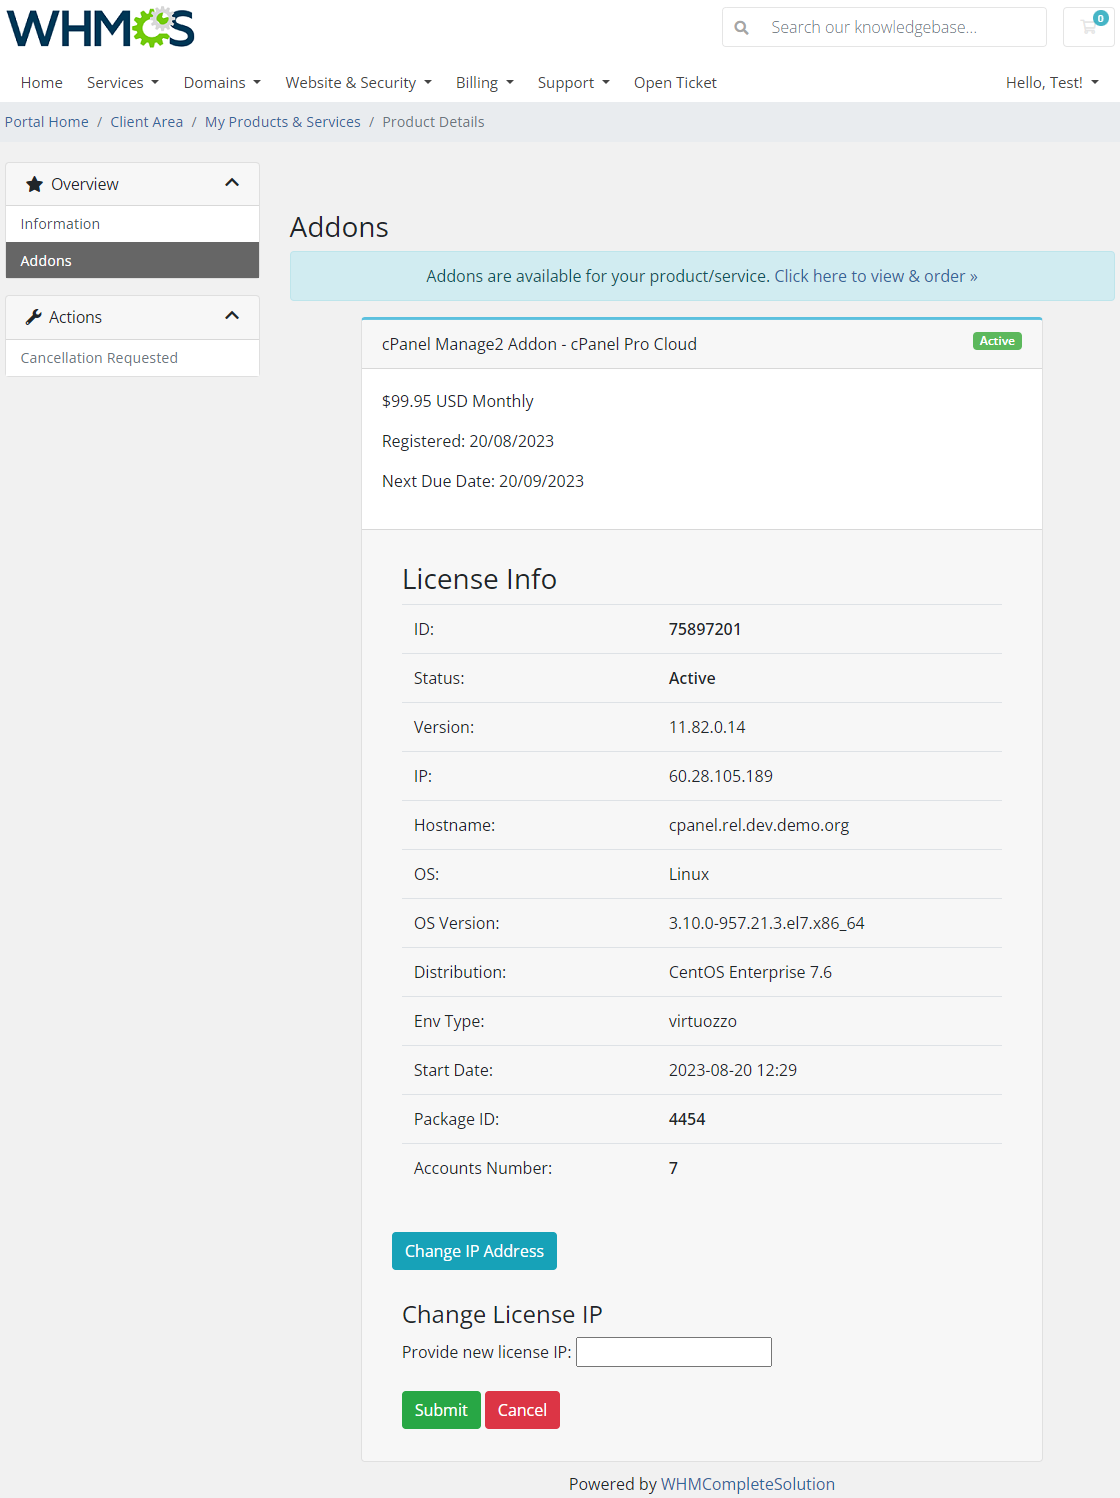This screenshot has width=1120, height=1498.
Task: Click the WHMCS logo
Action: (100, 28)
